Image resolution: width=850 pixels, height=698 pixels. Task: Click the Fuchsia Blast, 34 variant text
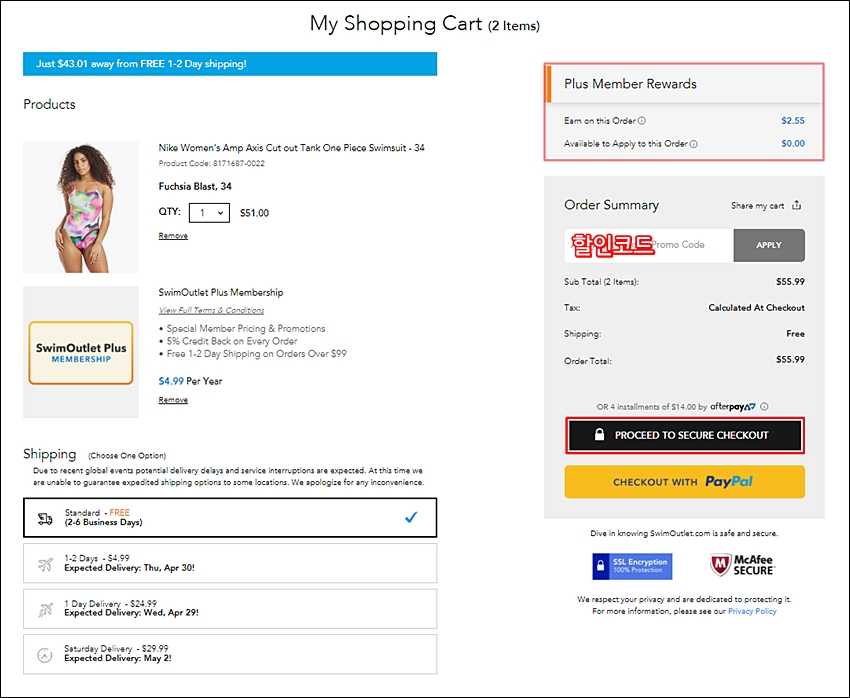click(195, 186)
